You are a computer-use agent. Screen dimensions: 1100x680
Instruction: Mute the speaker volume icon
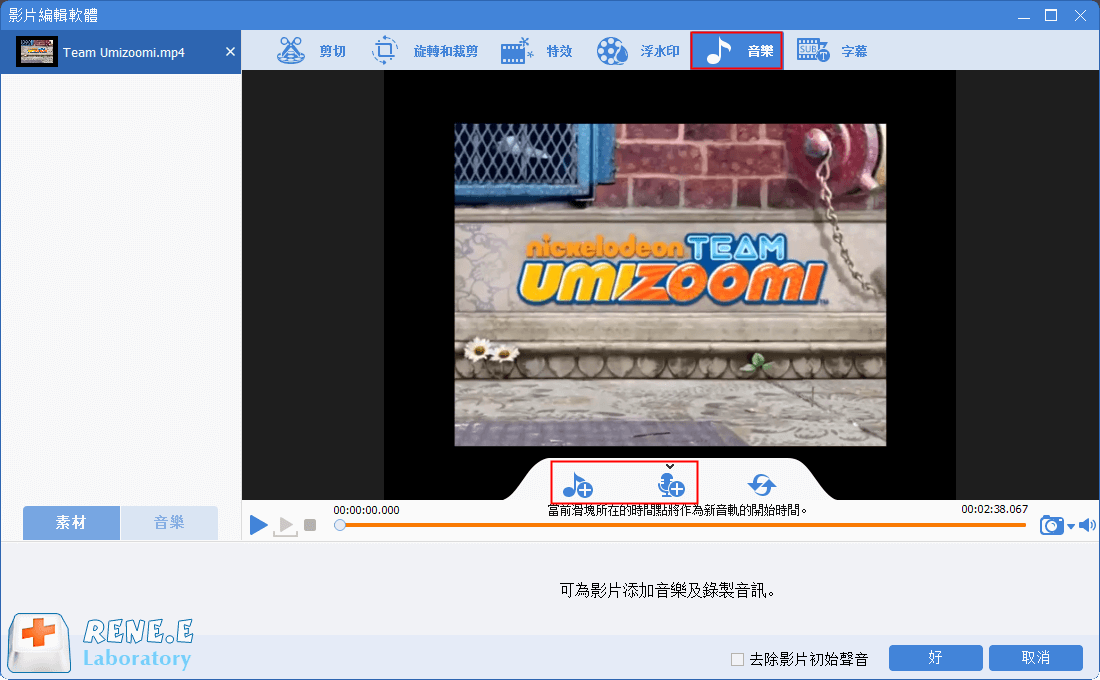click(x=1087, y=525)
